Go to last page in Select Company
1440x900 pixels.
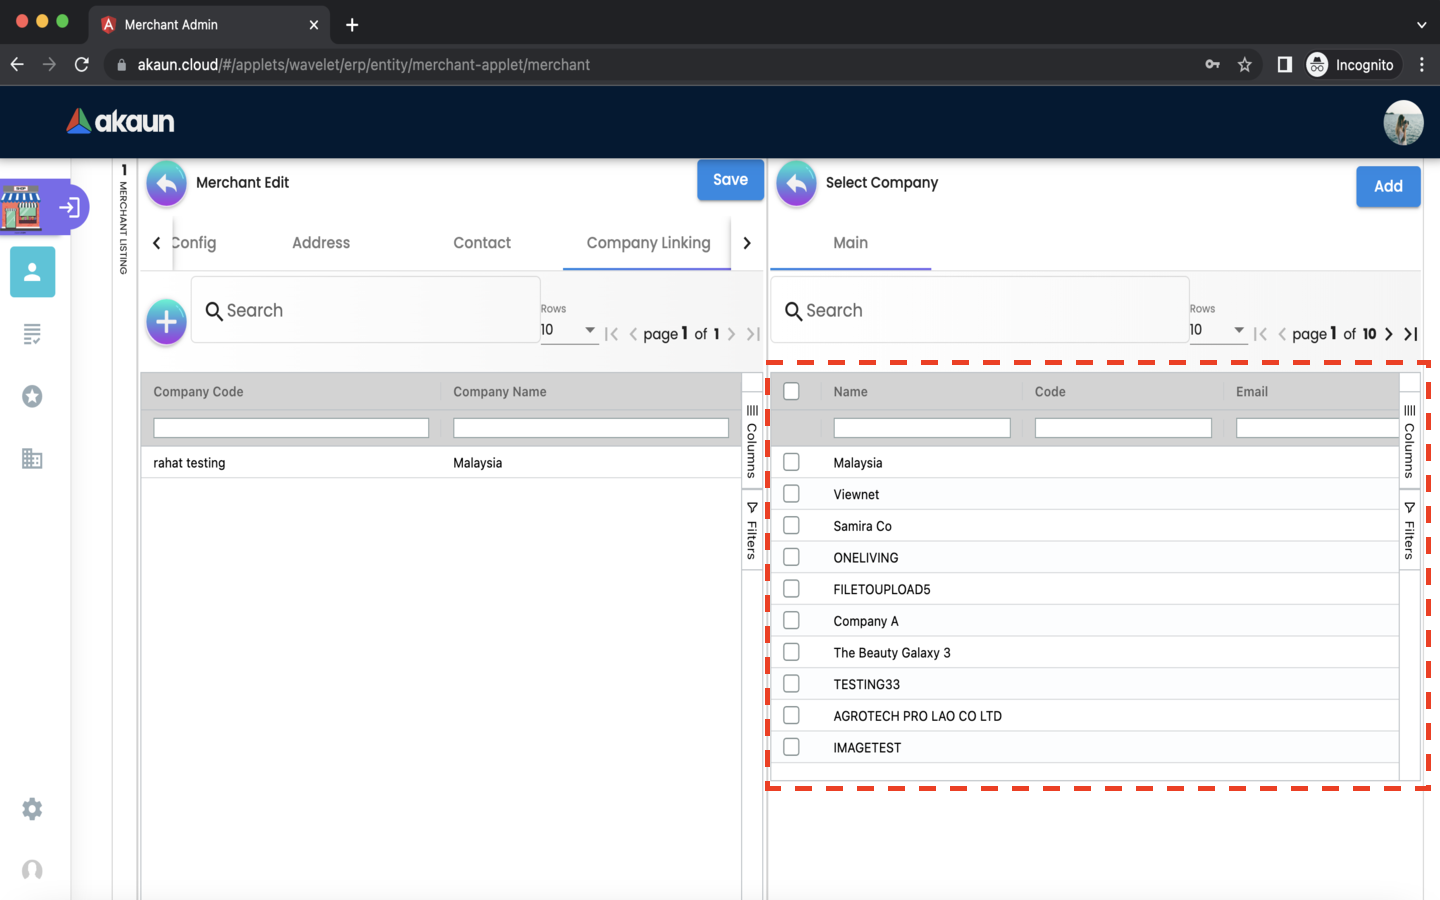point(1410,334)
